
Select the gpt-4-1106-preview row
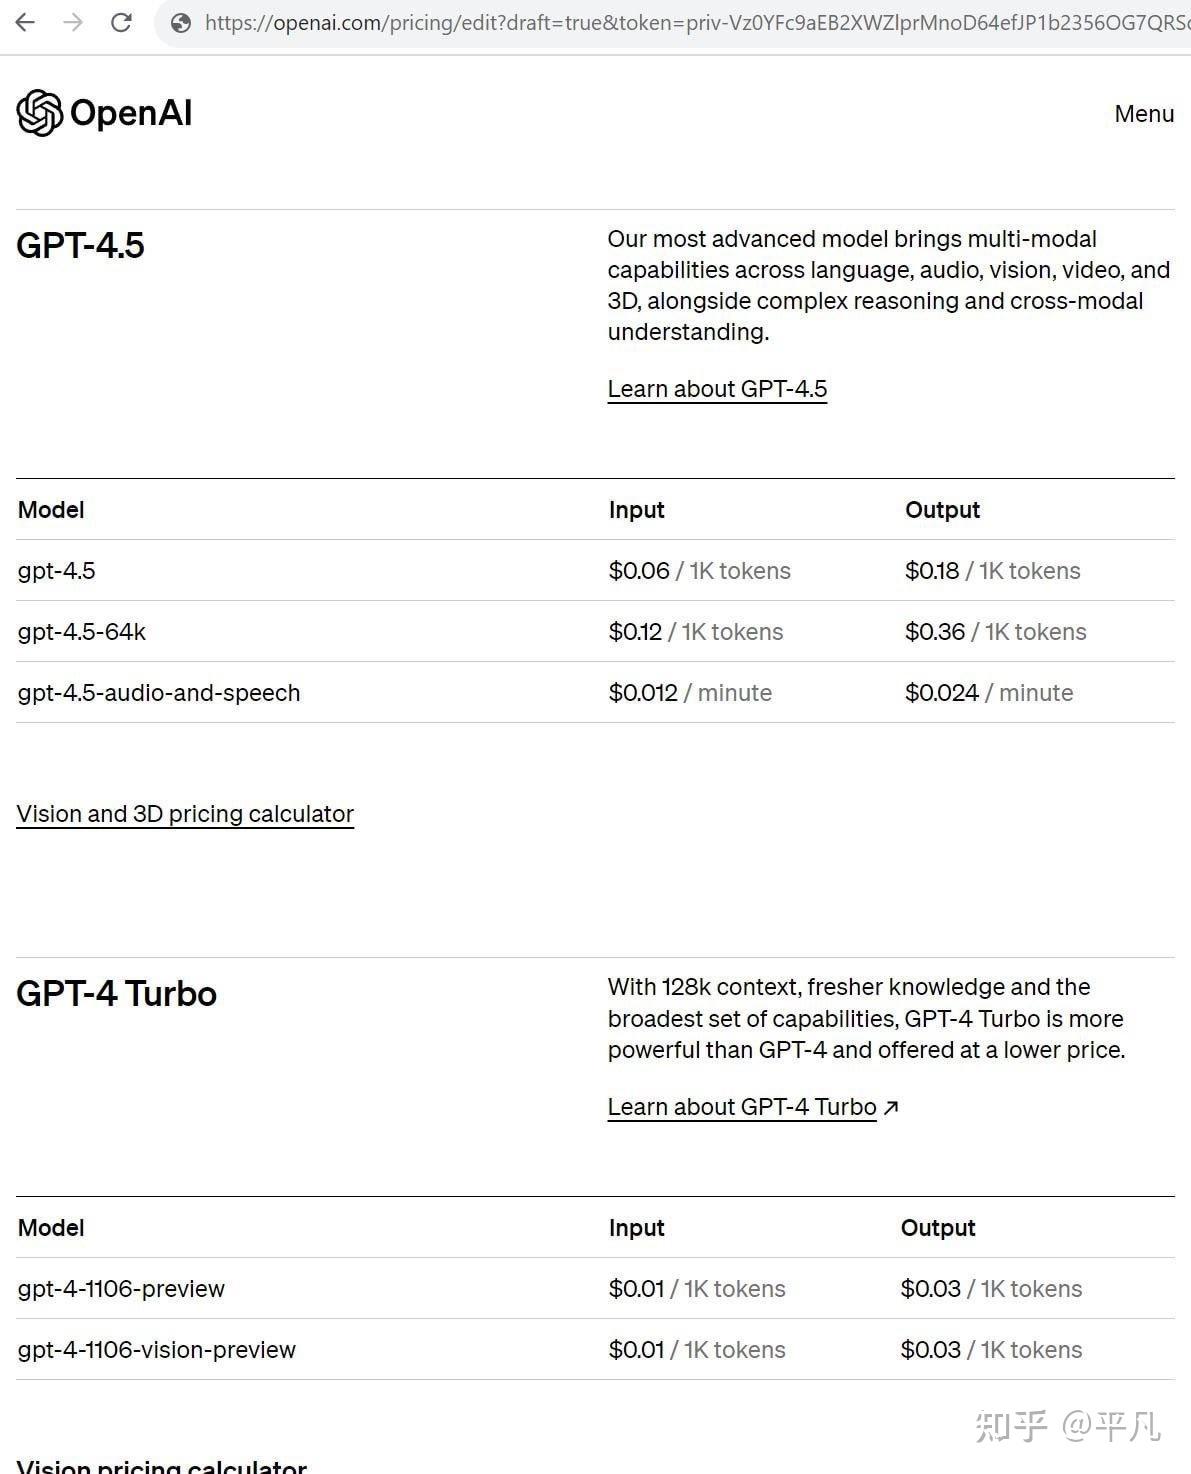(121, 1288)
